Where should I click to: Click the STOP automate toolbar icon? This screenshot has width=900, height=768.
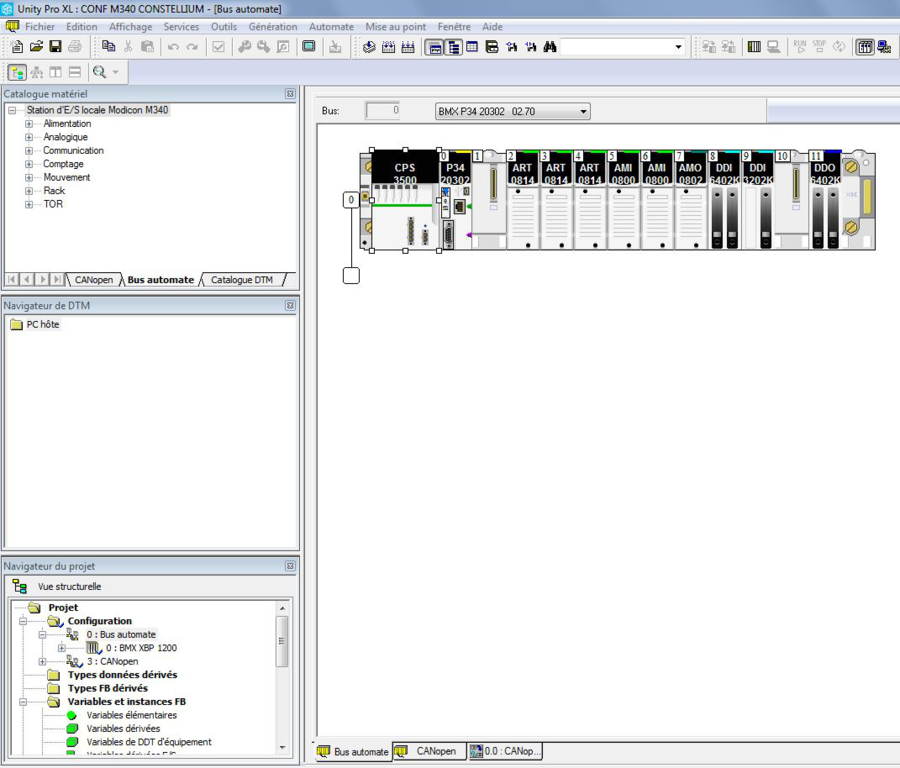[819, 47]
